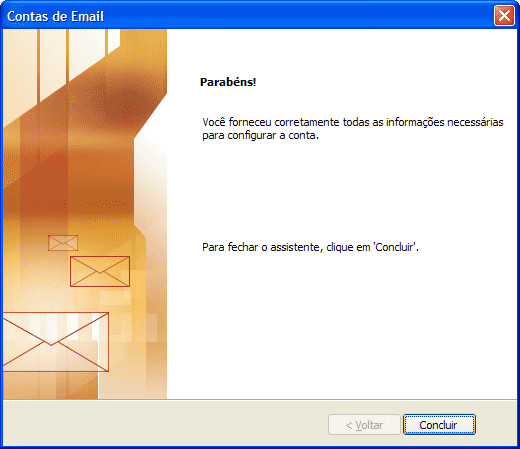Click the medium envelope icon in banner
This screenshot has height=449, width=520.
tap(100, 271)
